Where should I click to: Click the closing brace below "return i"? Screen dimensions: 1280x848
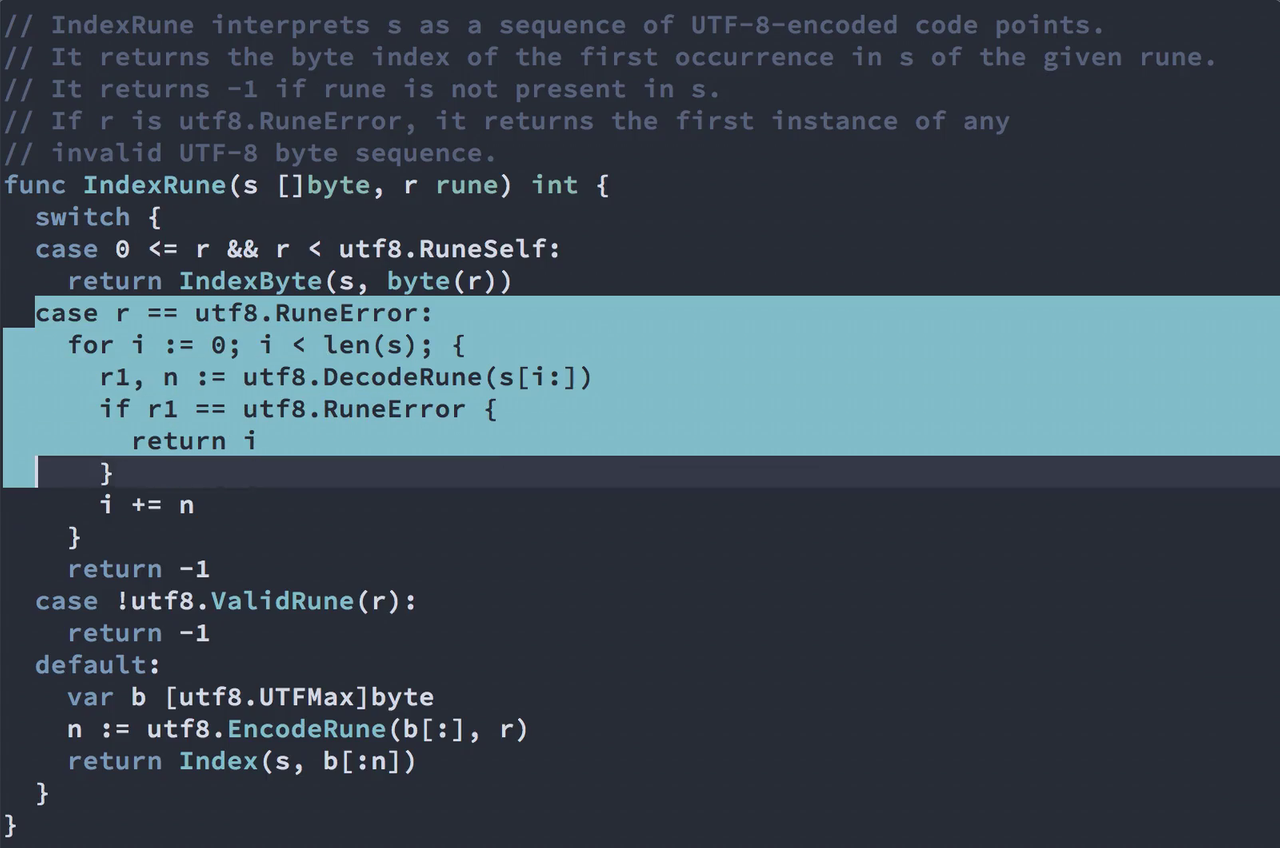coord(107,473)
